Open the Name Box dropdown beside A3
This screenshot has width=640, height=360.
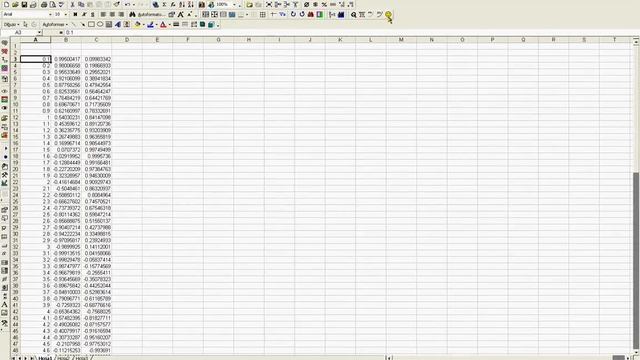point(40,32)
